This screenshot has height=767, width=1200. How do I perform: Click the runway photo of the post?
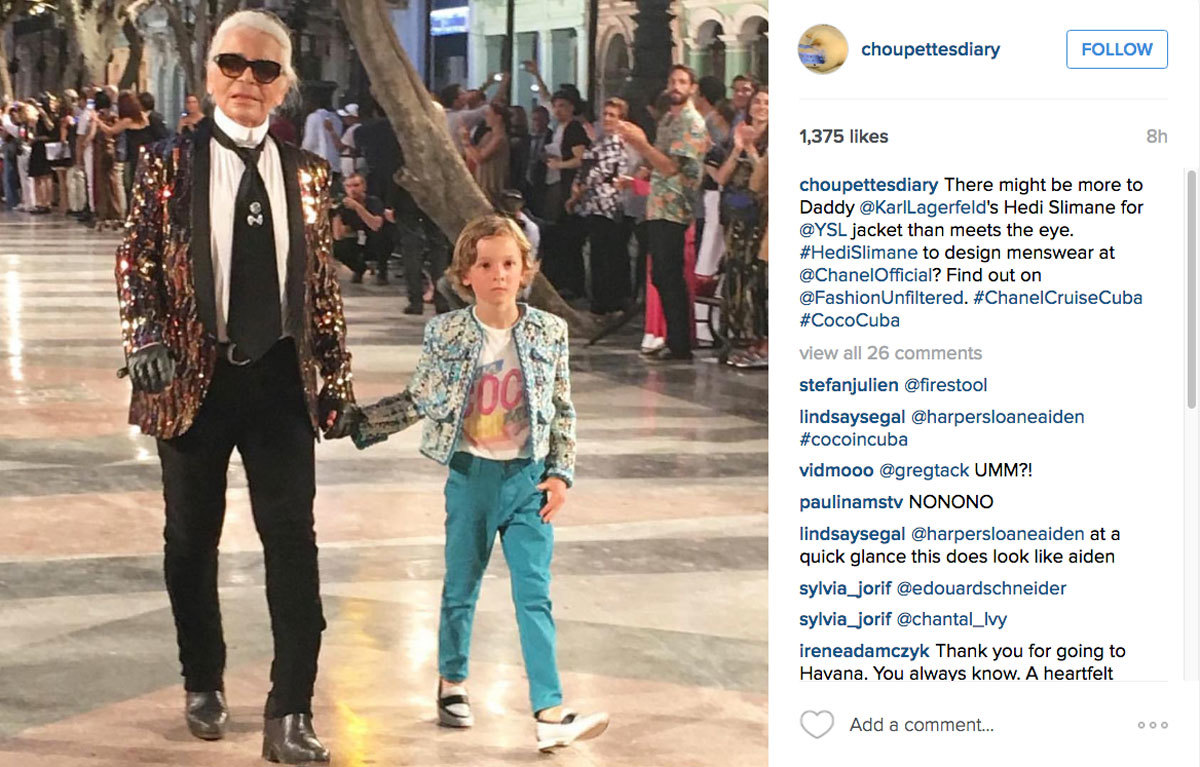point(384,383)
